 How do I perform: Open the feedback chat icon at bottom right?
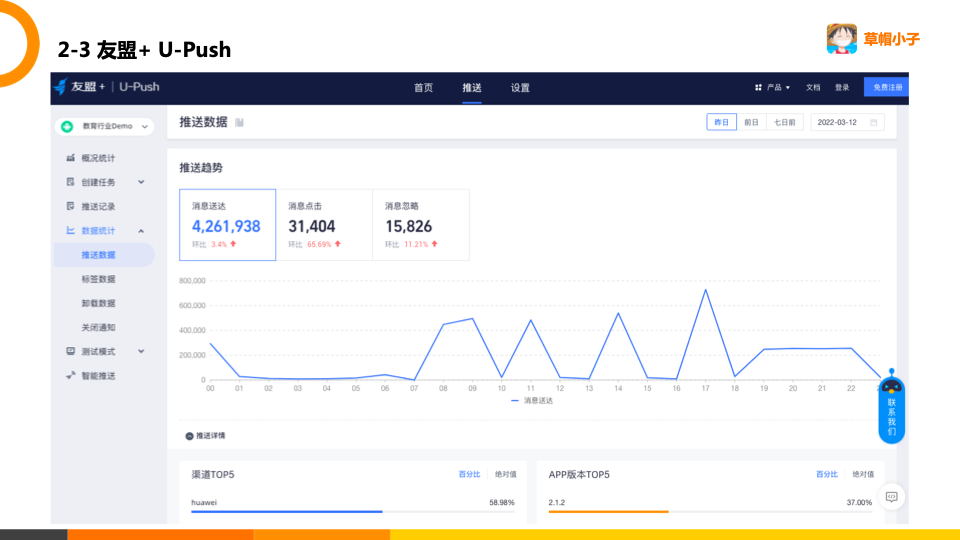891,497
